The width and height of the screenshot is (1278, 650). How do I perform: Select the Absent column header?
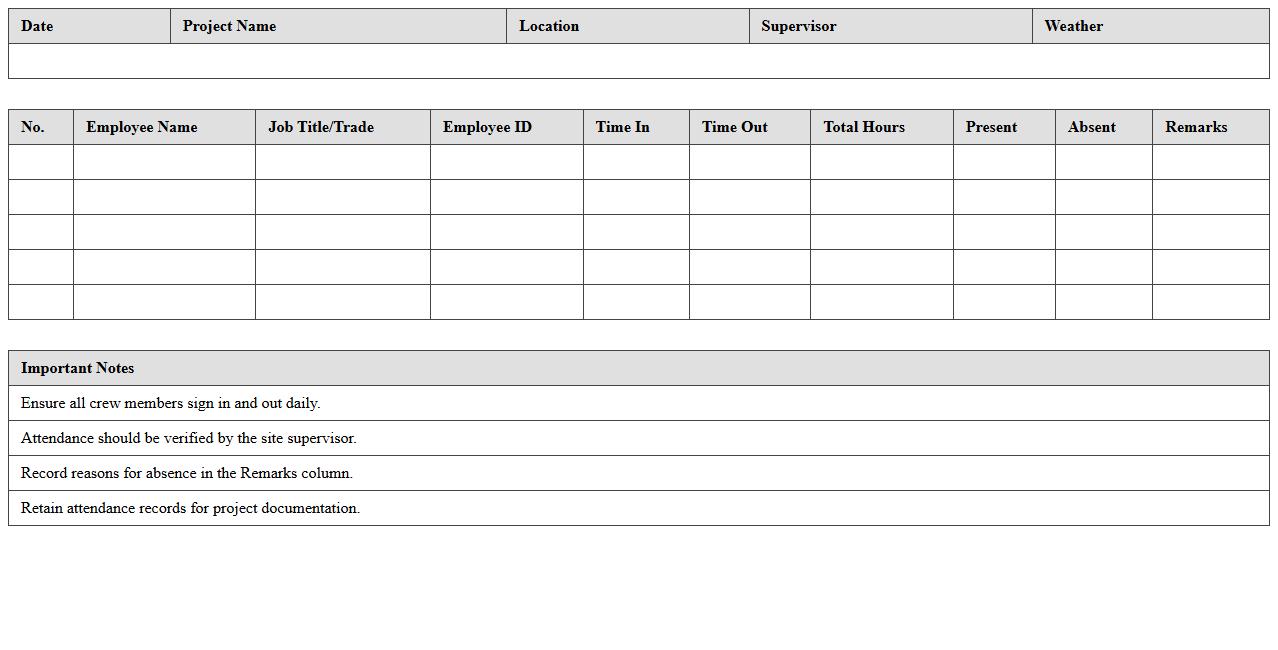(x=1103, y=127)
